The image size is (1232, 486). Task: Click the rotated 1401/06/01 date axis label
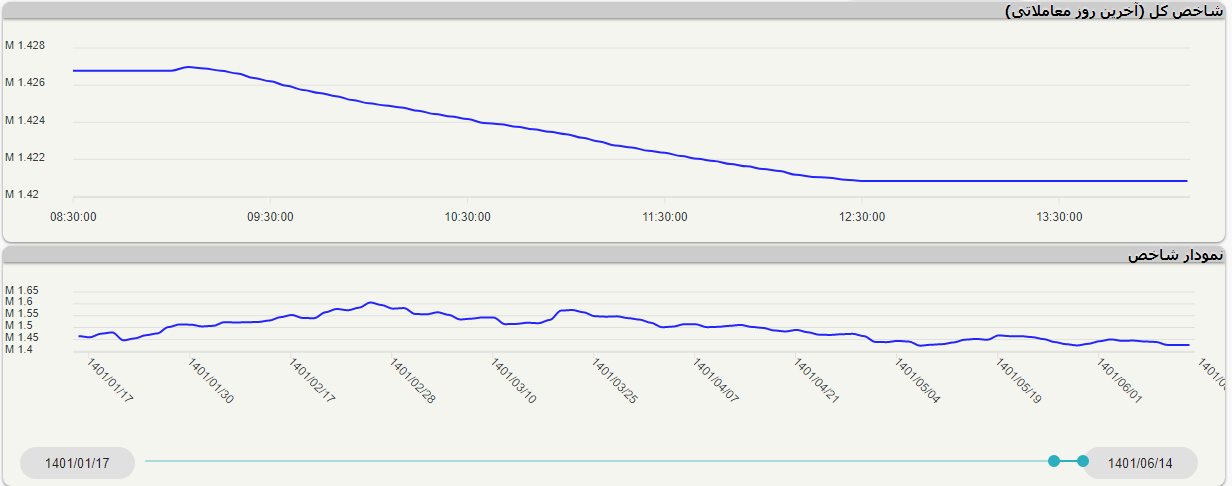pyautogui.click(x=1119, y=382)
